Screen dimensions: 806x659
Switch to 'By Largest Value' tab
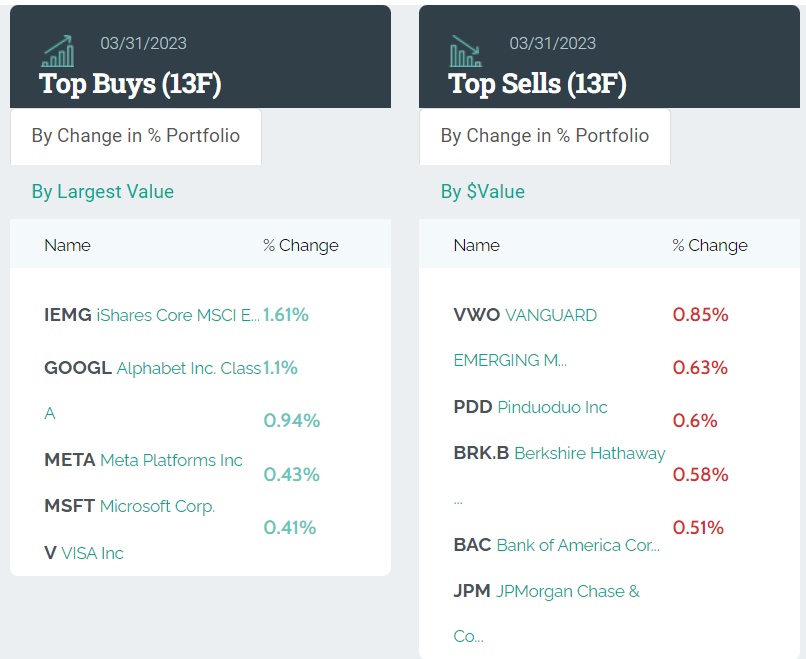(x=103, y=192)
